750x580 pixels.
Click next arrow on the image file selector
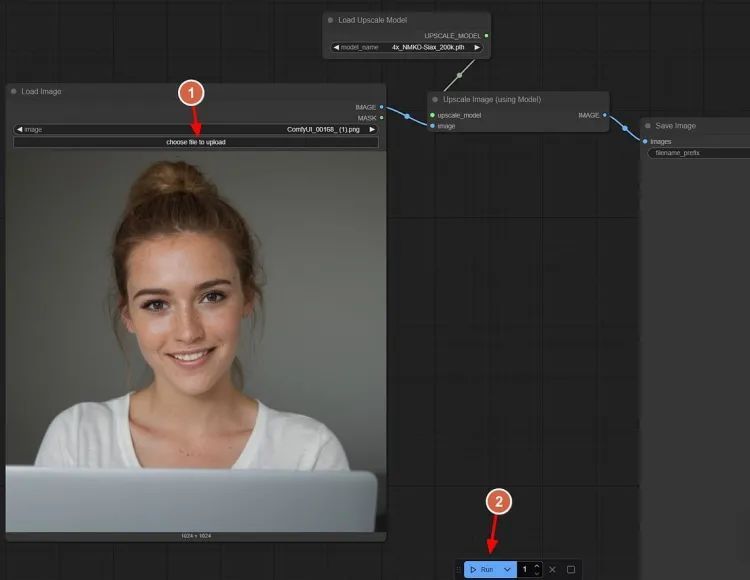pyautogui.click(x=372, y=129)
